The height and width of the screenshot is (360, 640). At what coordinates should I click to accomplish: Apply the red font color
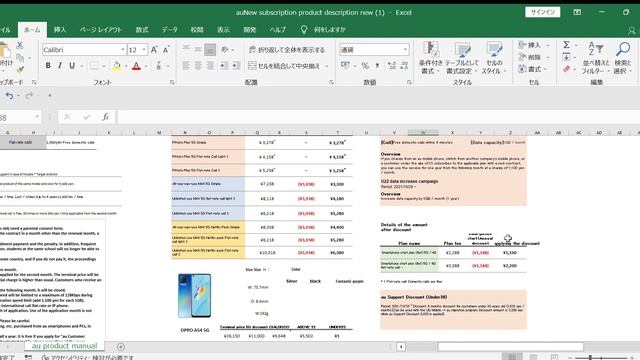pos(136,65)
